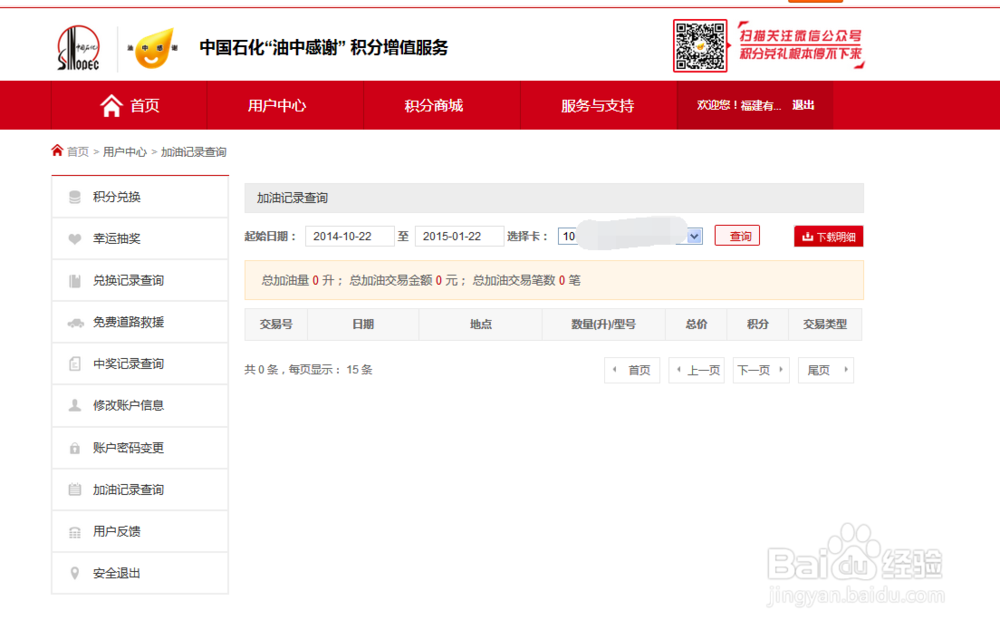The image size is (1000, 630).
Task: Click 用户中心 in the breadcrumb
Action: (124, 152)
